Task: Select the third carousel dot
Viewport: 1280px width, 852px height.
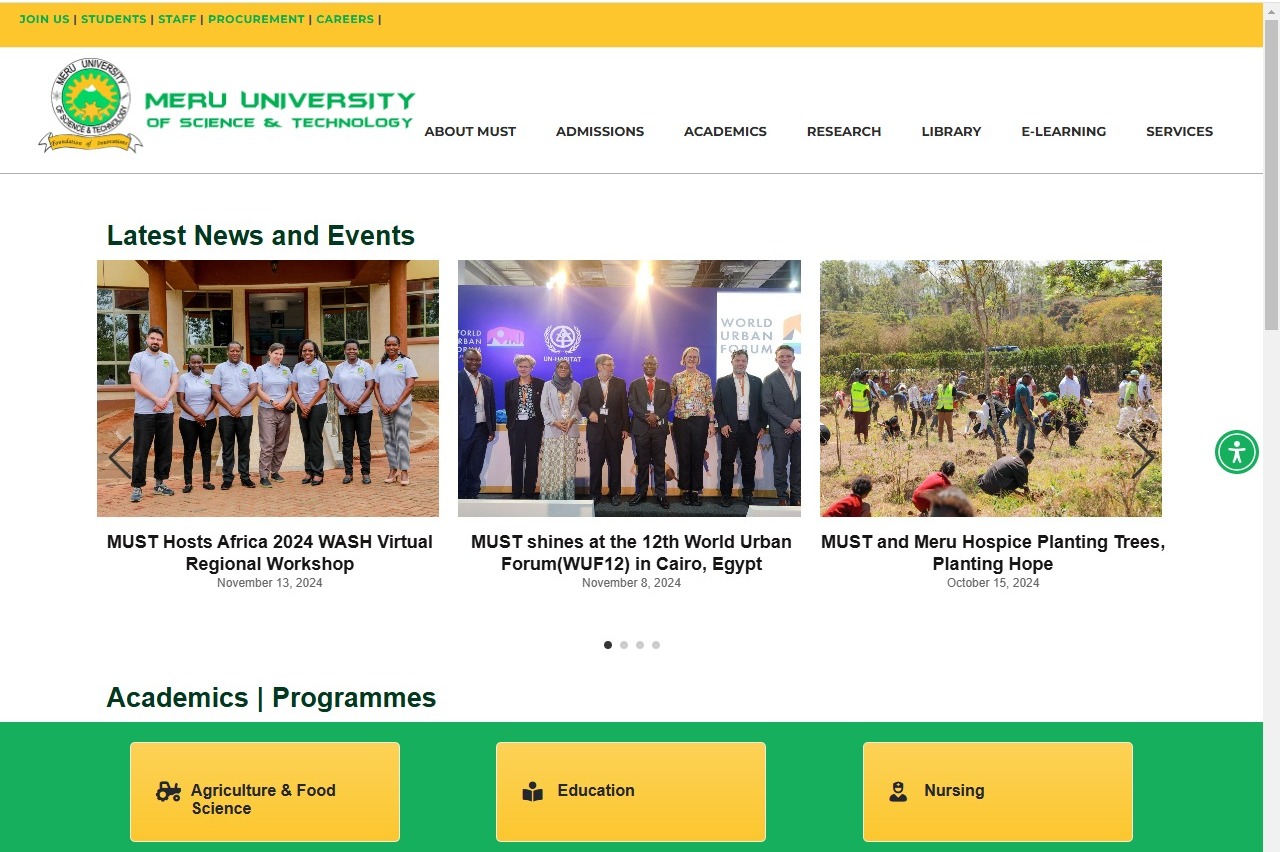Action: click(640, 645)
